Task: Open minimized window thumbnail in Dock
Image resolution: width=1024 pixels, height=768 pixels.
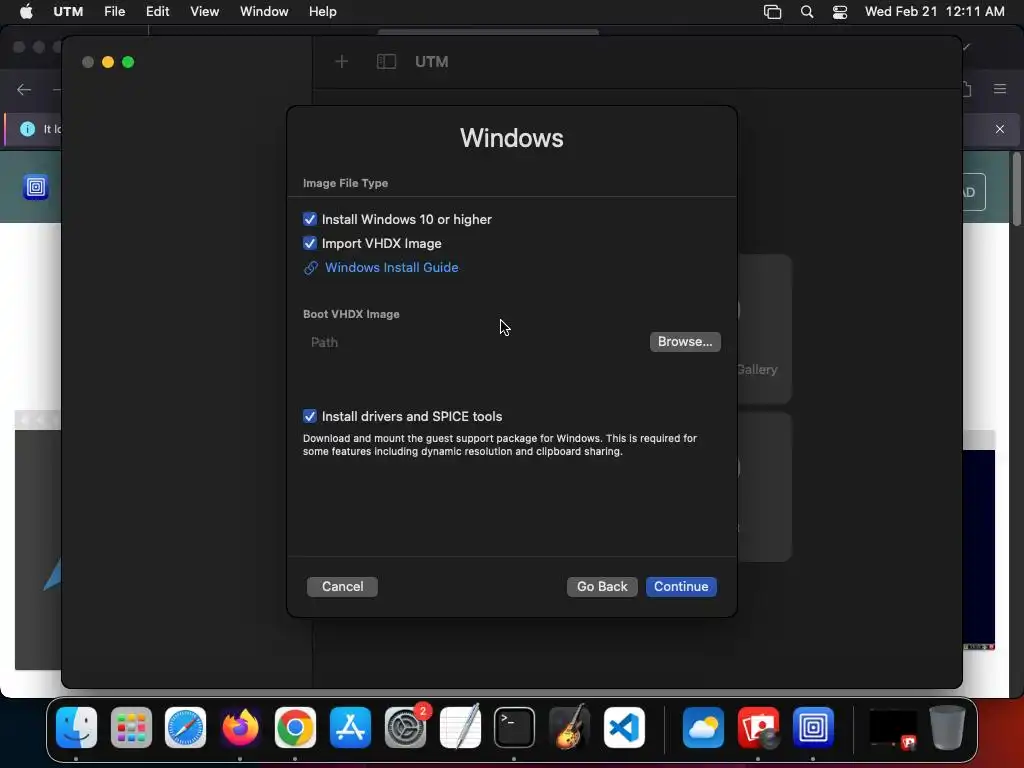Action: coord(893,728)
